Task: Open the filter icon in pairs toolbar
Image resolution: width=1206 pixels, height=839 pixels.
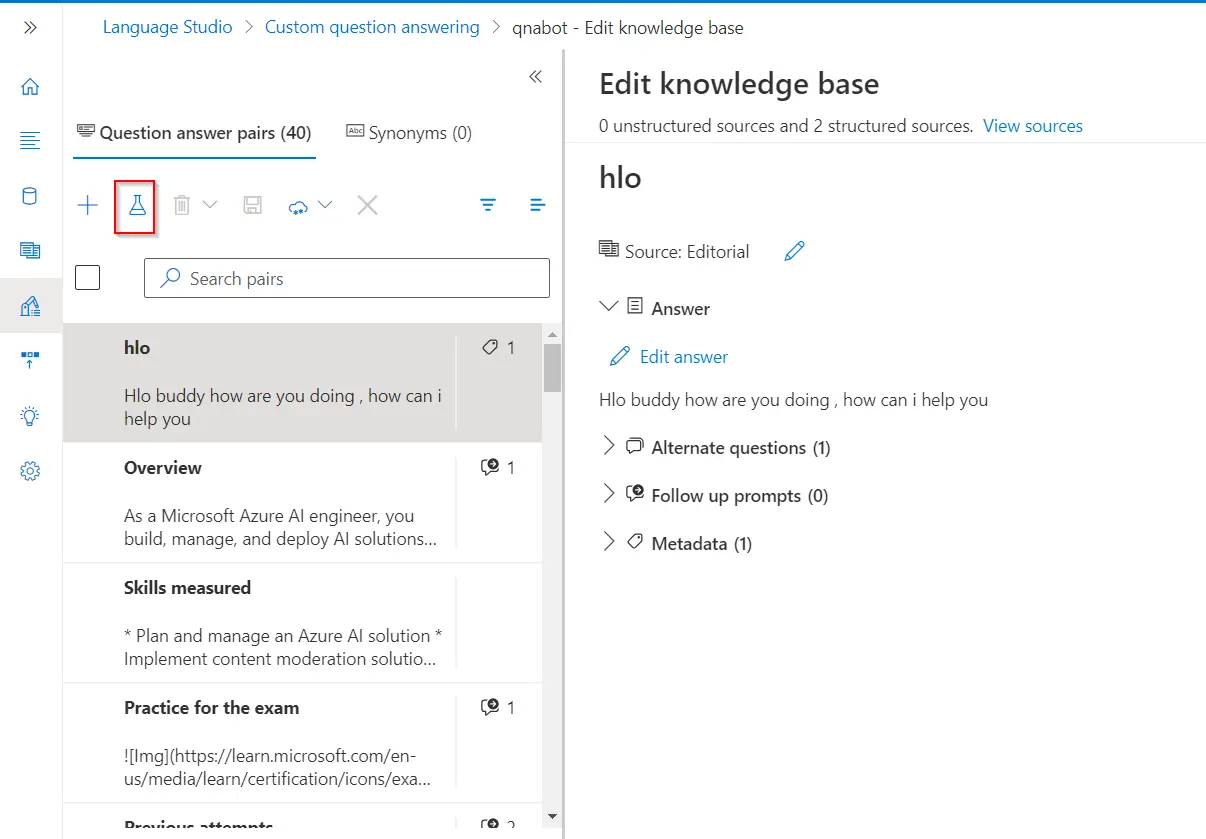Action: (488, 206)
